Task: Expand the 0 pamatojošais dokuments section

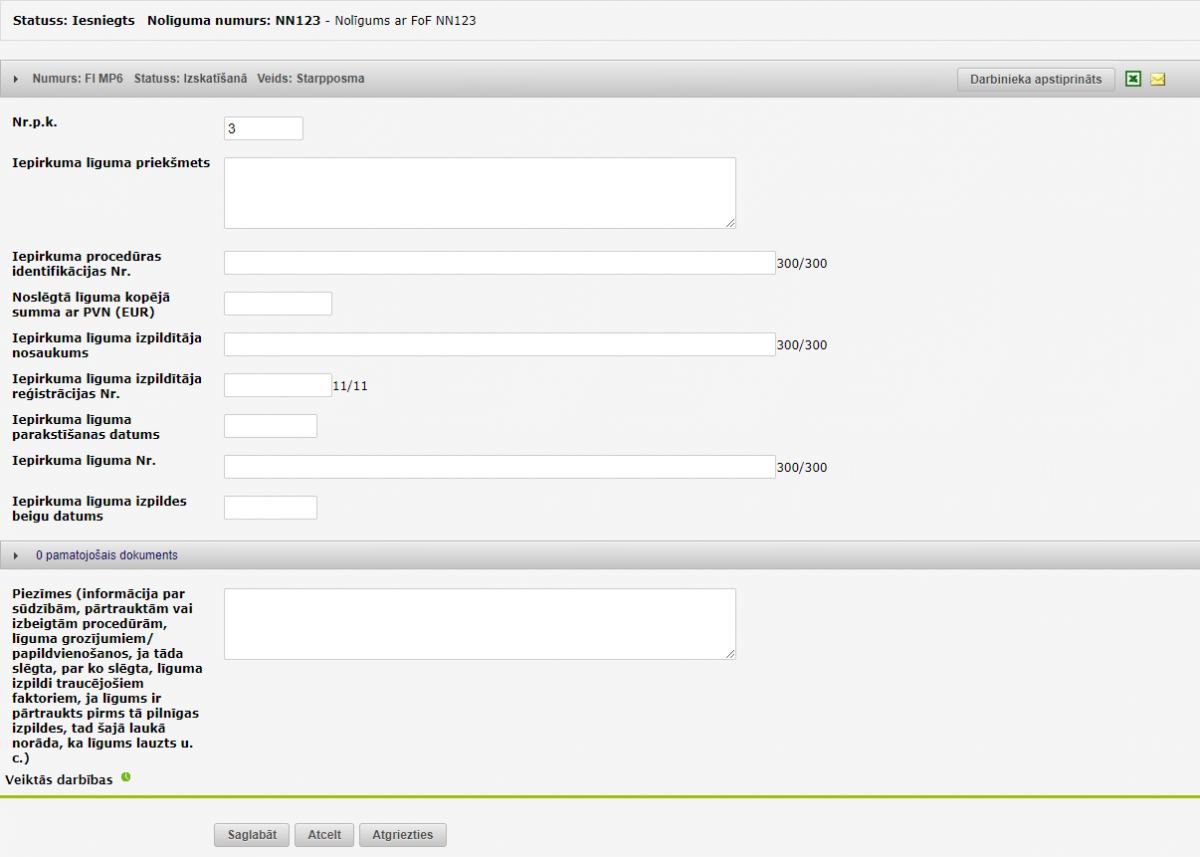Action: [16, 555]
